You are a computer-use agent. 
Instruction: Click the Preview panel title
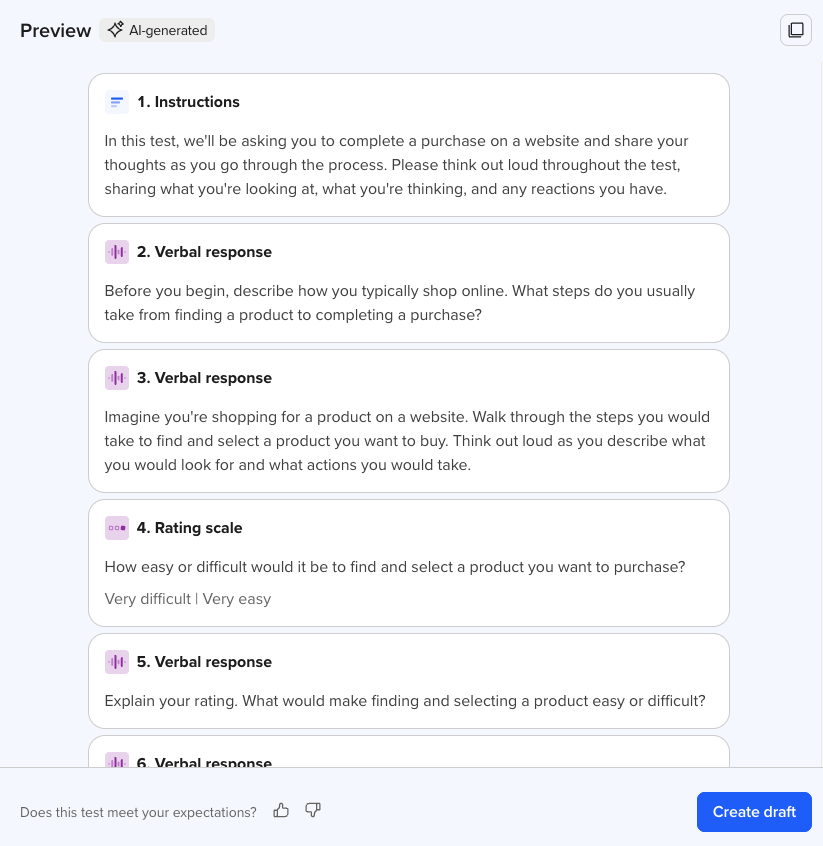click(x=55, y=30)
